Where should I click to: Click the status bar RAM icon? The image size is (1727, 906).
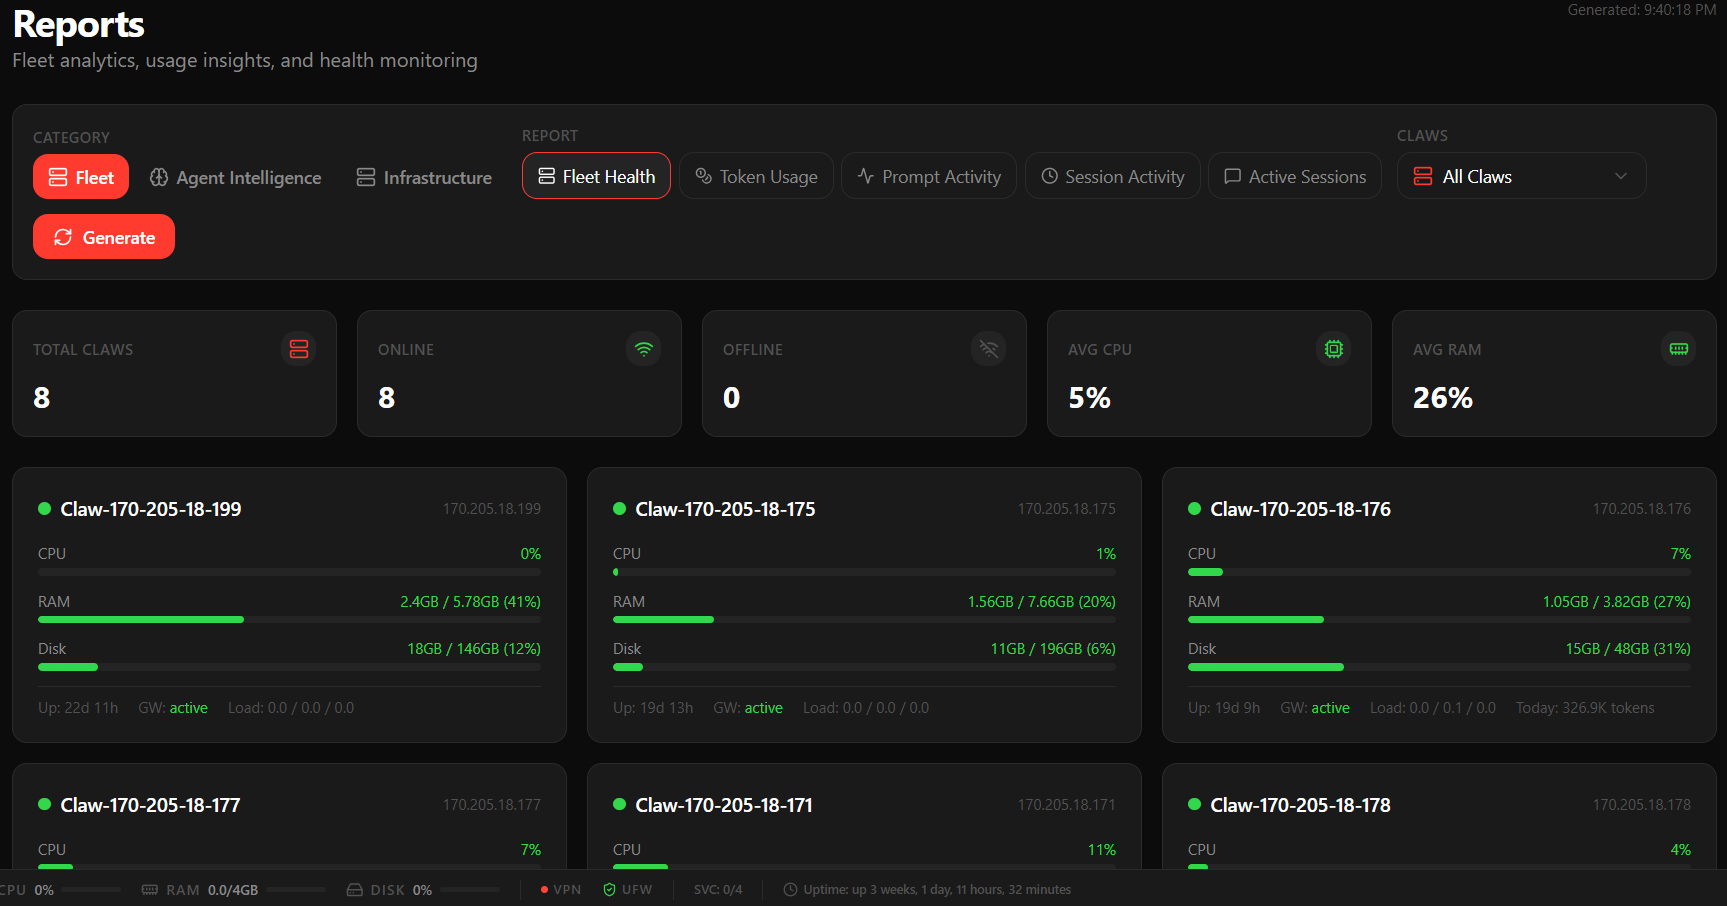point(150,889)
